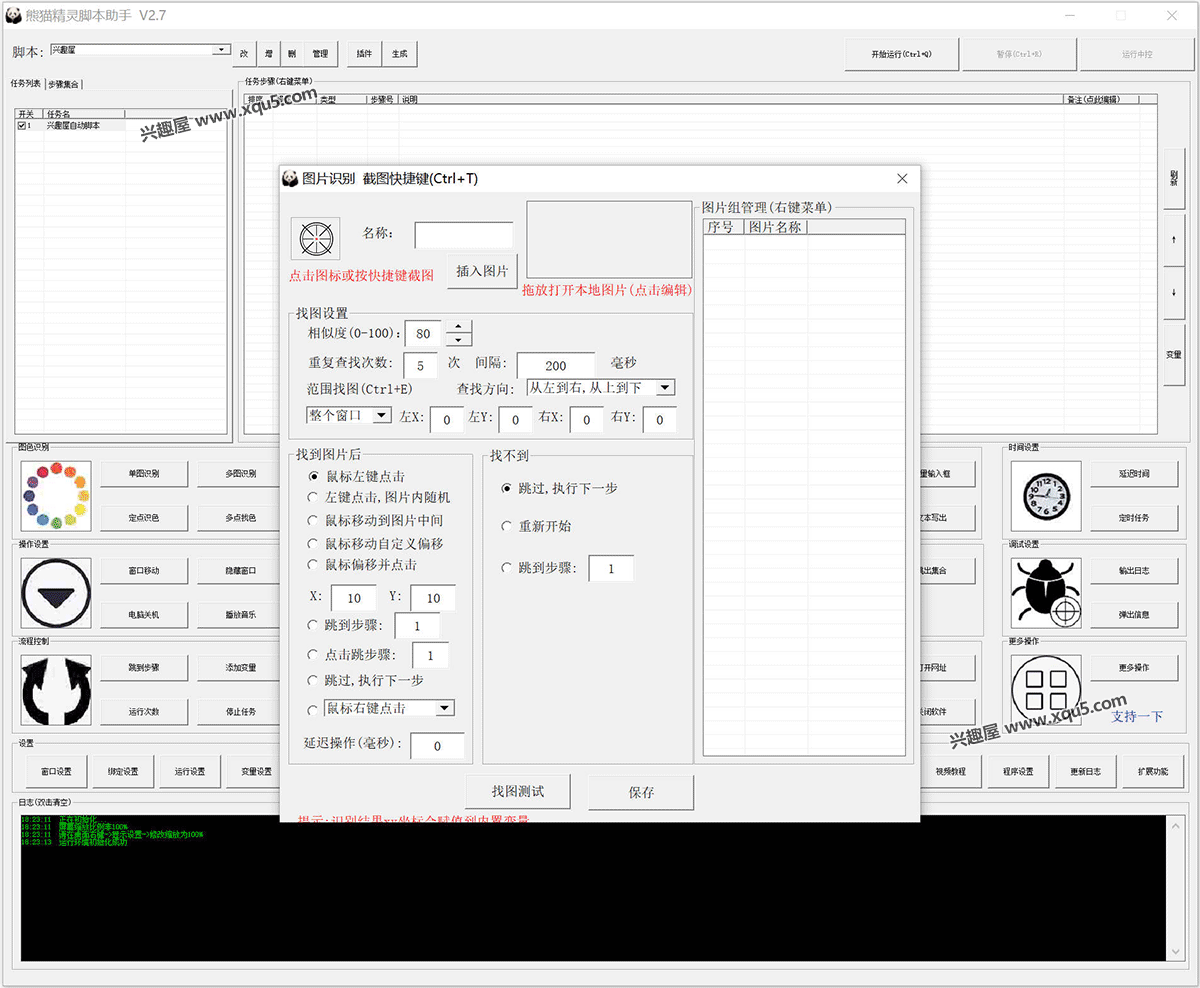Click the 重复查找次数 input field

(420, 366)
